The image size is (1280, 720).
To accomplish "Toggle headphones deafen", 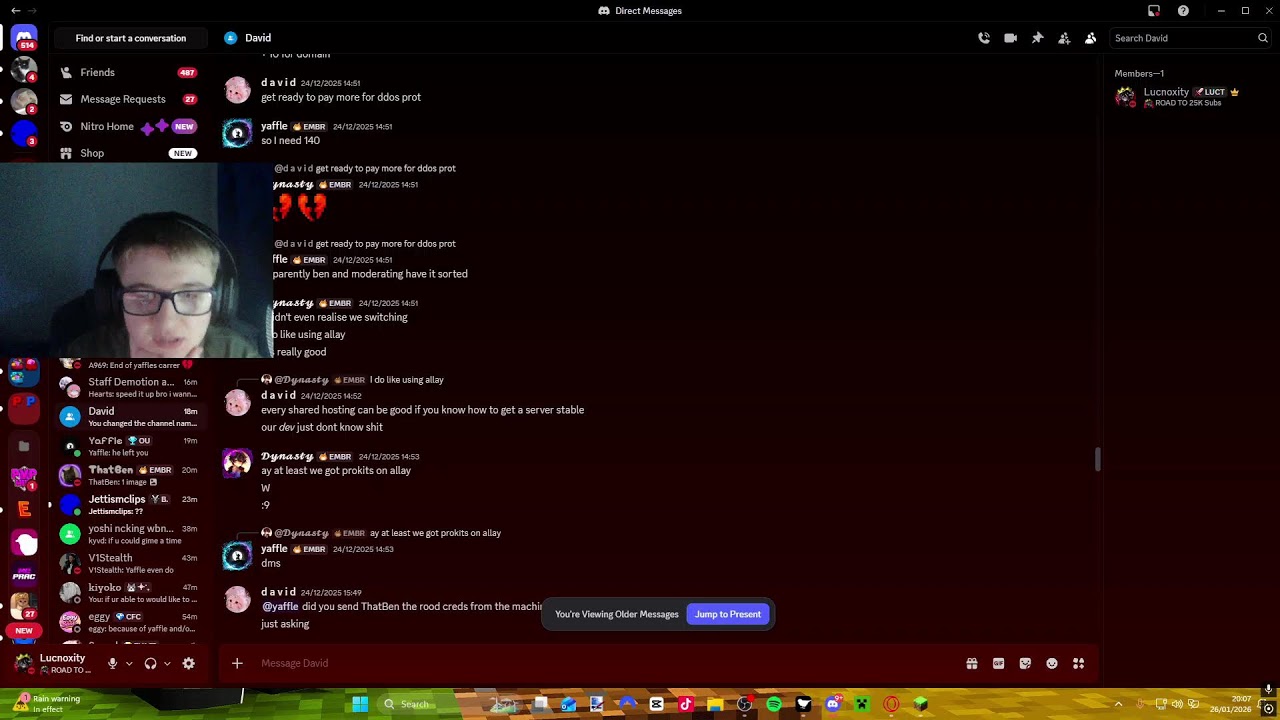I will click(x=150, y=663).
